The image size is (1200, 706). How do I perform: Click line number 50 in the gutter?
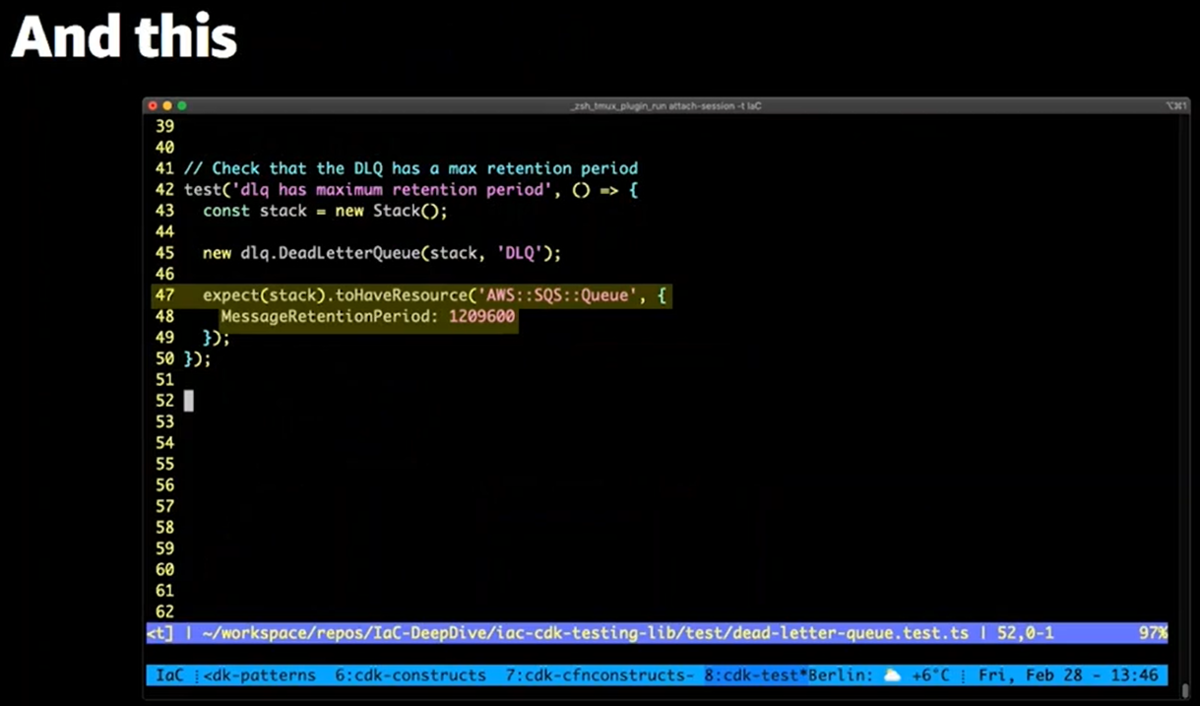[x=165, y=359]
